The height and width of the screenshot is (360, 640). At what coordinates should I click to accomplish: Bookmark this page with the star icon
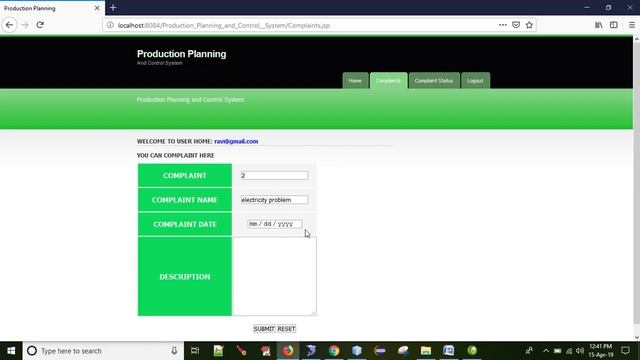(x=529, y=25)
